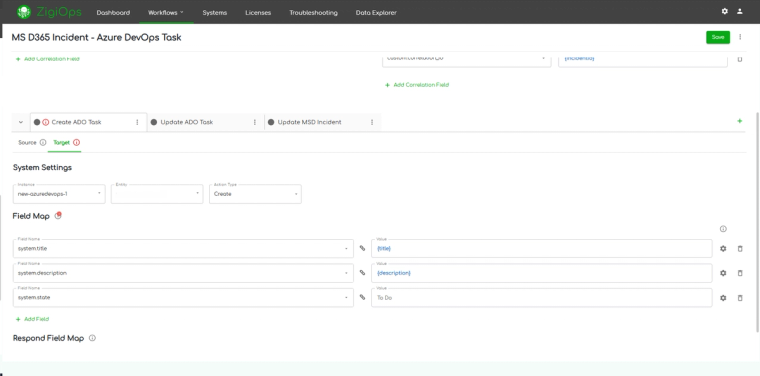The width and height of the screenshot is (760, 376).
Task: Click the To Do value field
Action: [542, 298]
